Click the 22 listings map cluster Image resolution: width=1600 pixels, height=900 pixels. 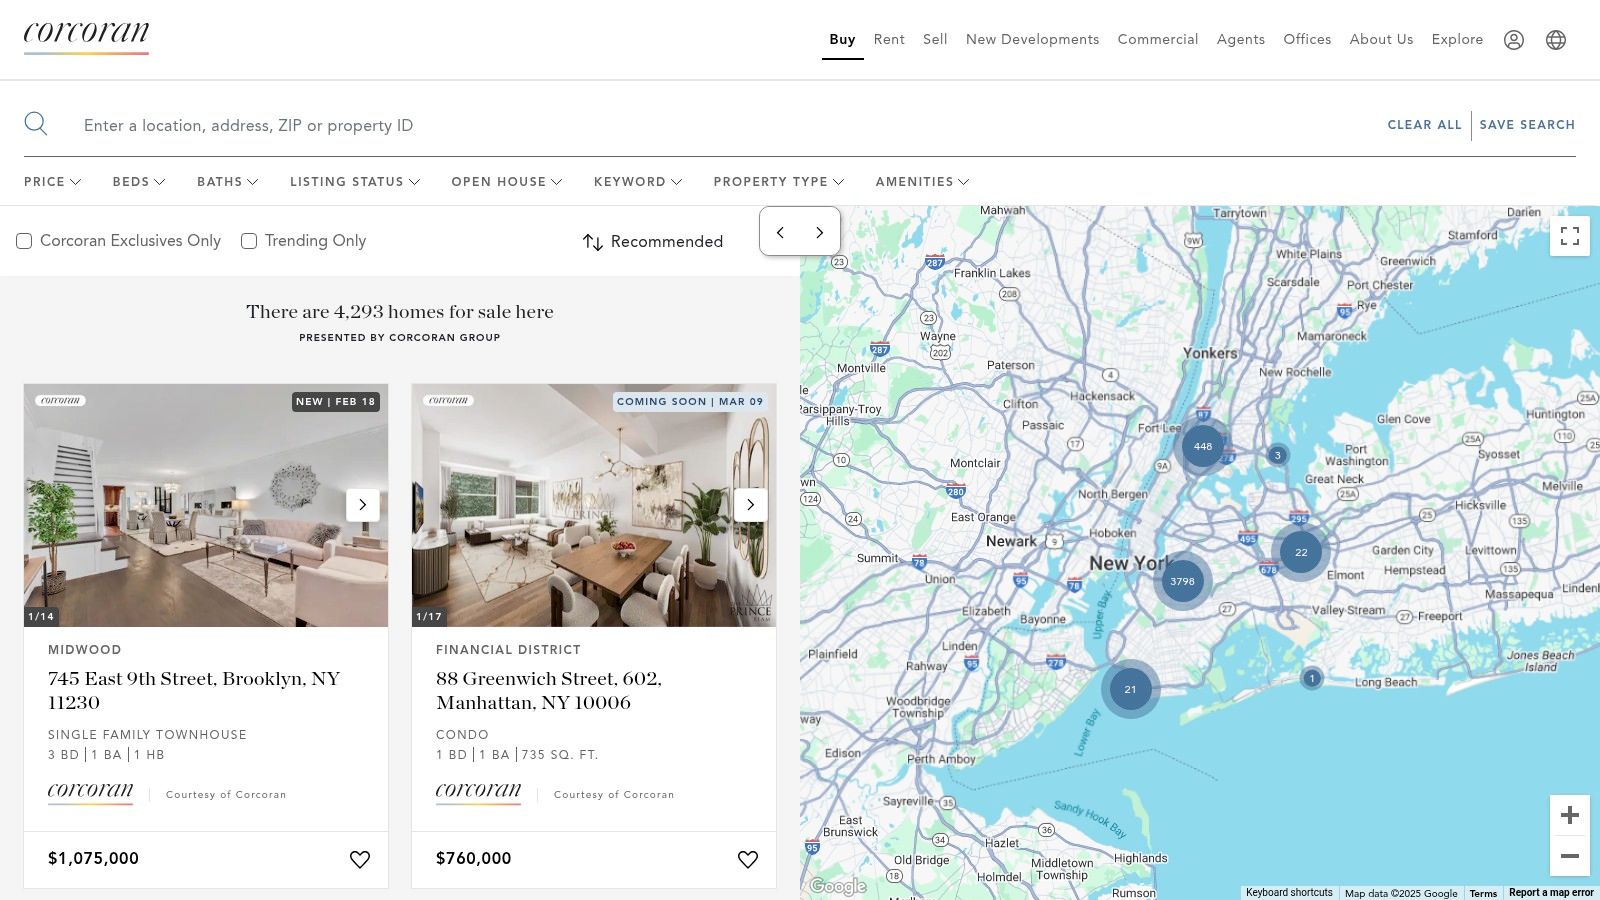1301,552
